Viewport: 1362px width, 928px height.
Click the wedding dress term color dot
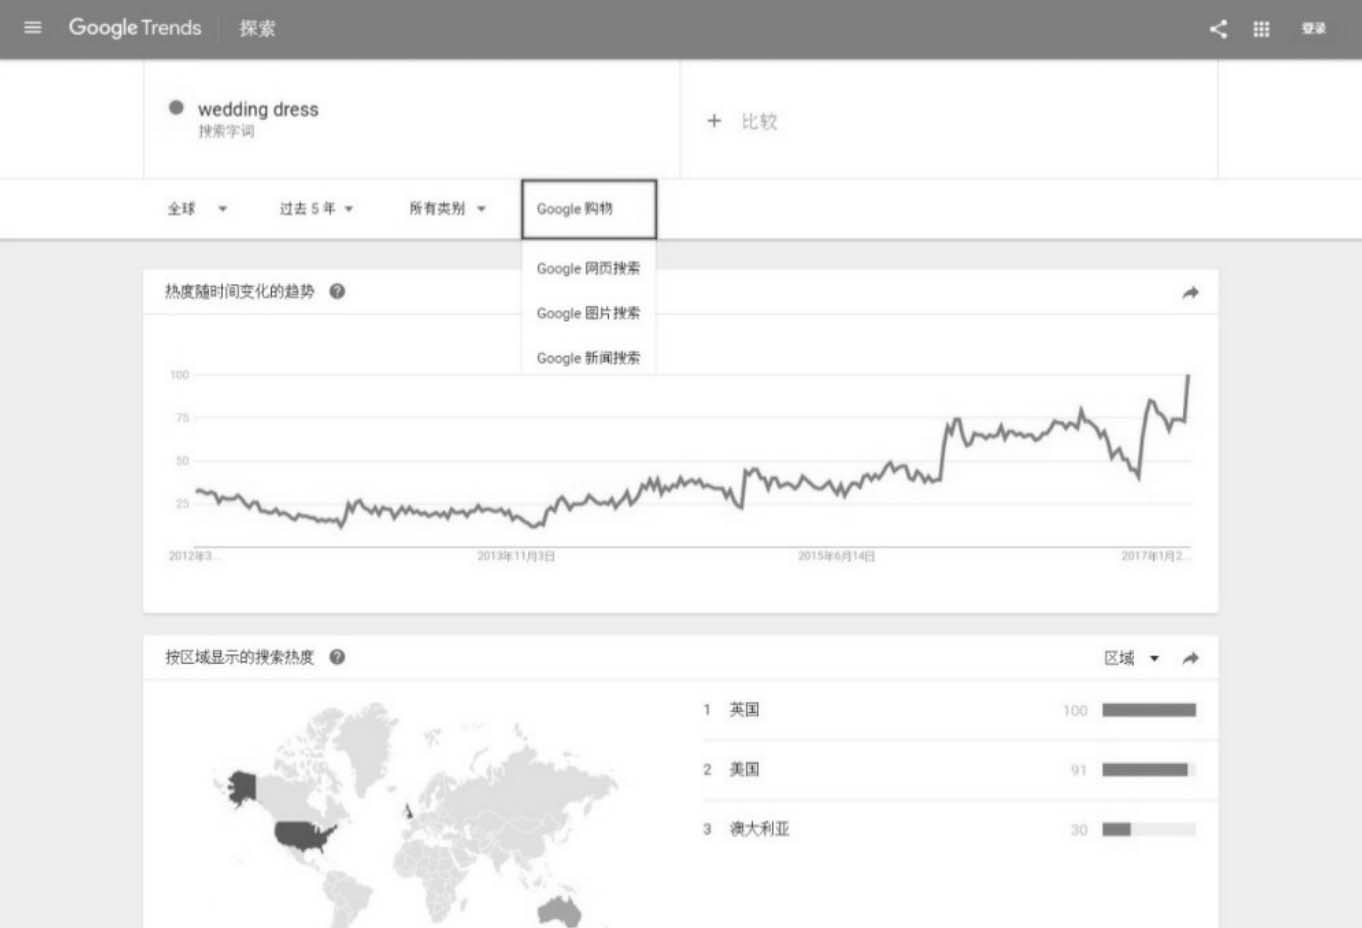(x=176, y=107)
